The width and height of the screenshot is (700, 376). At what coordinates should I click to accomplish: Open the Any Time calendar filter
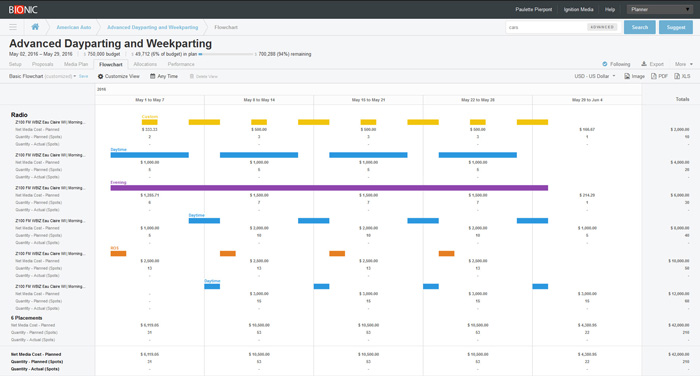(164, 76)
